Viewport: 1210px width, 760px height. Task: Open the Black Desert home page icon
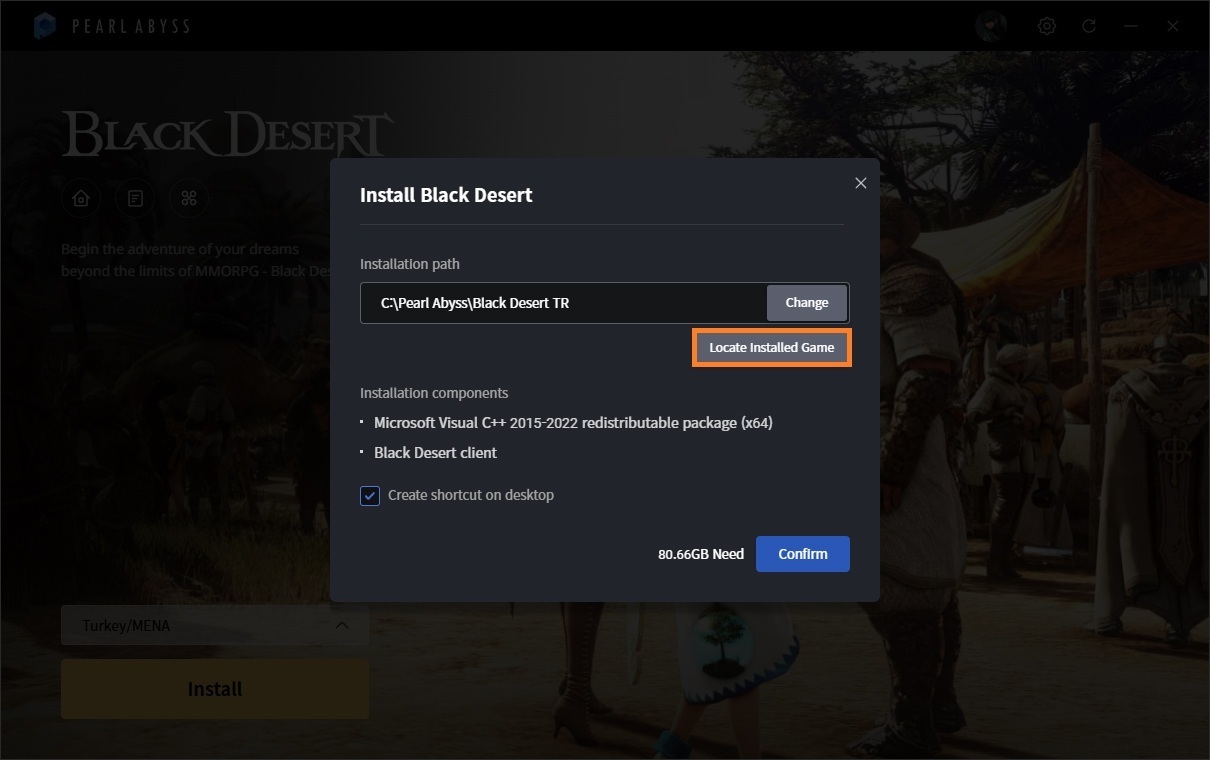[81, 198]
